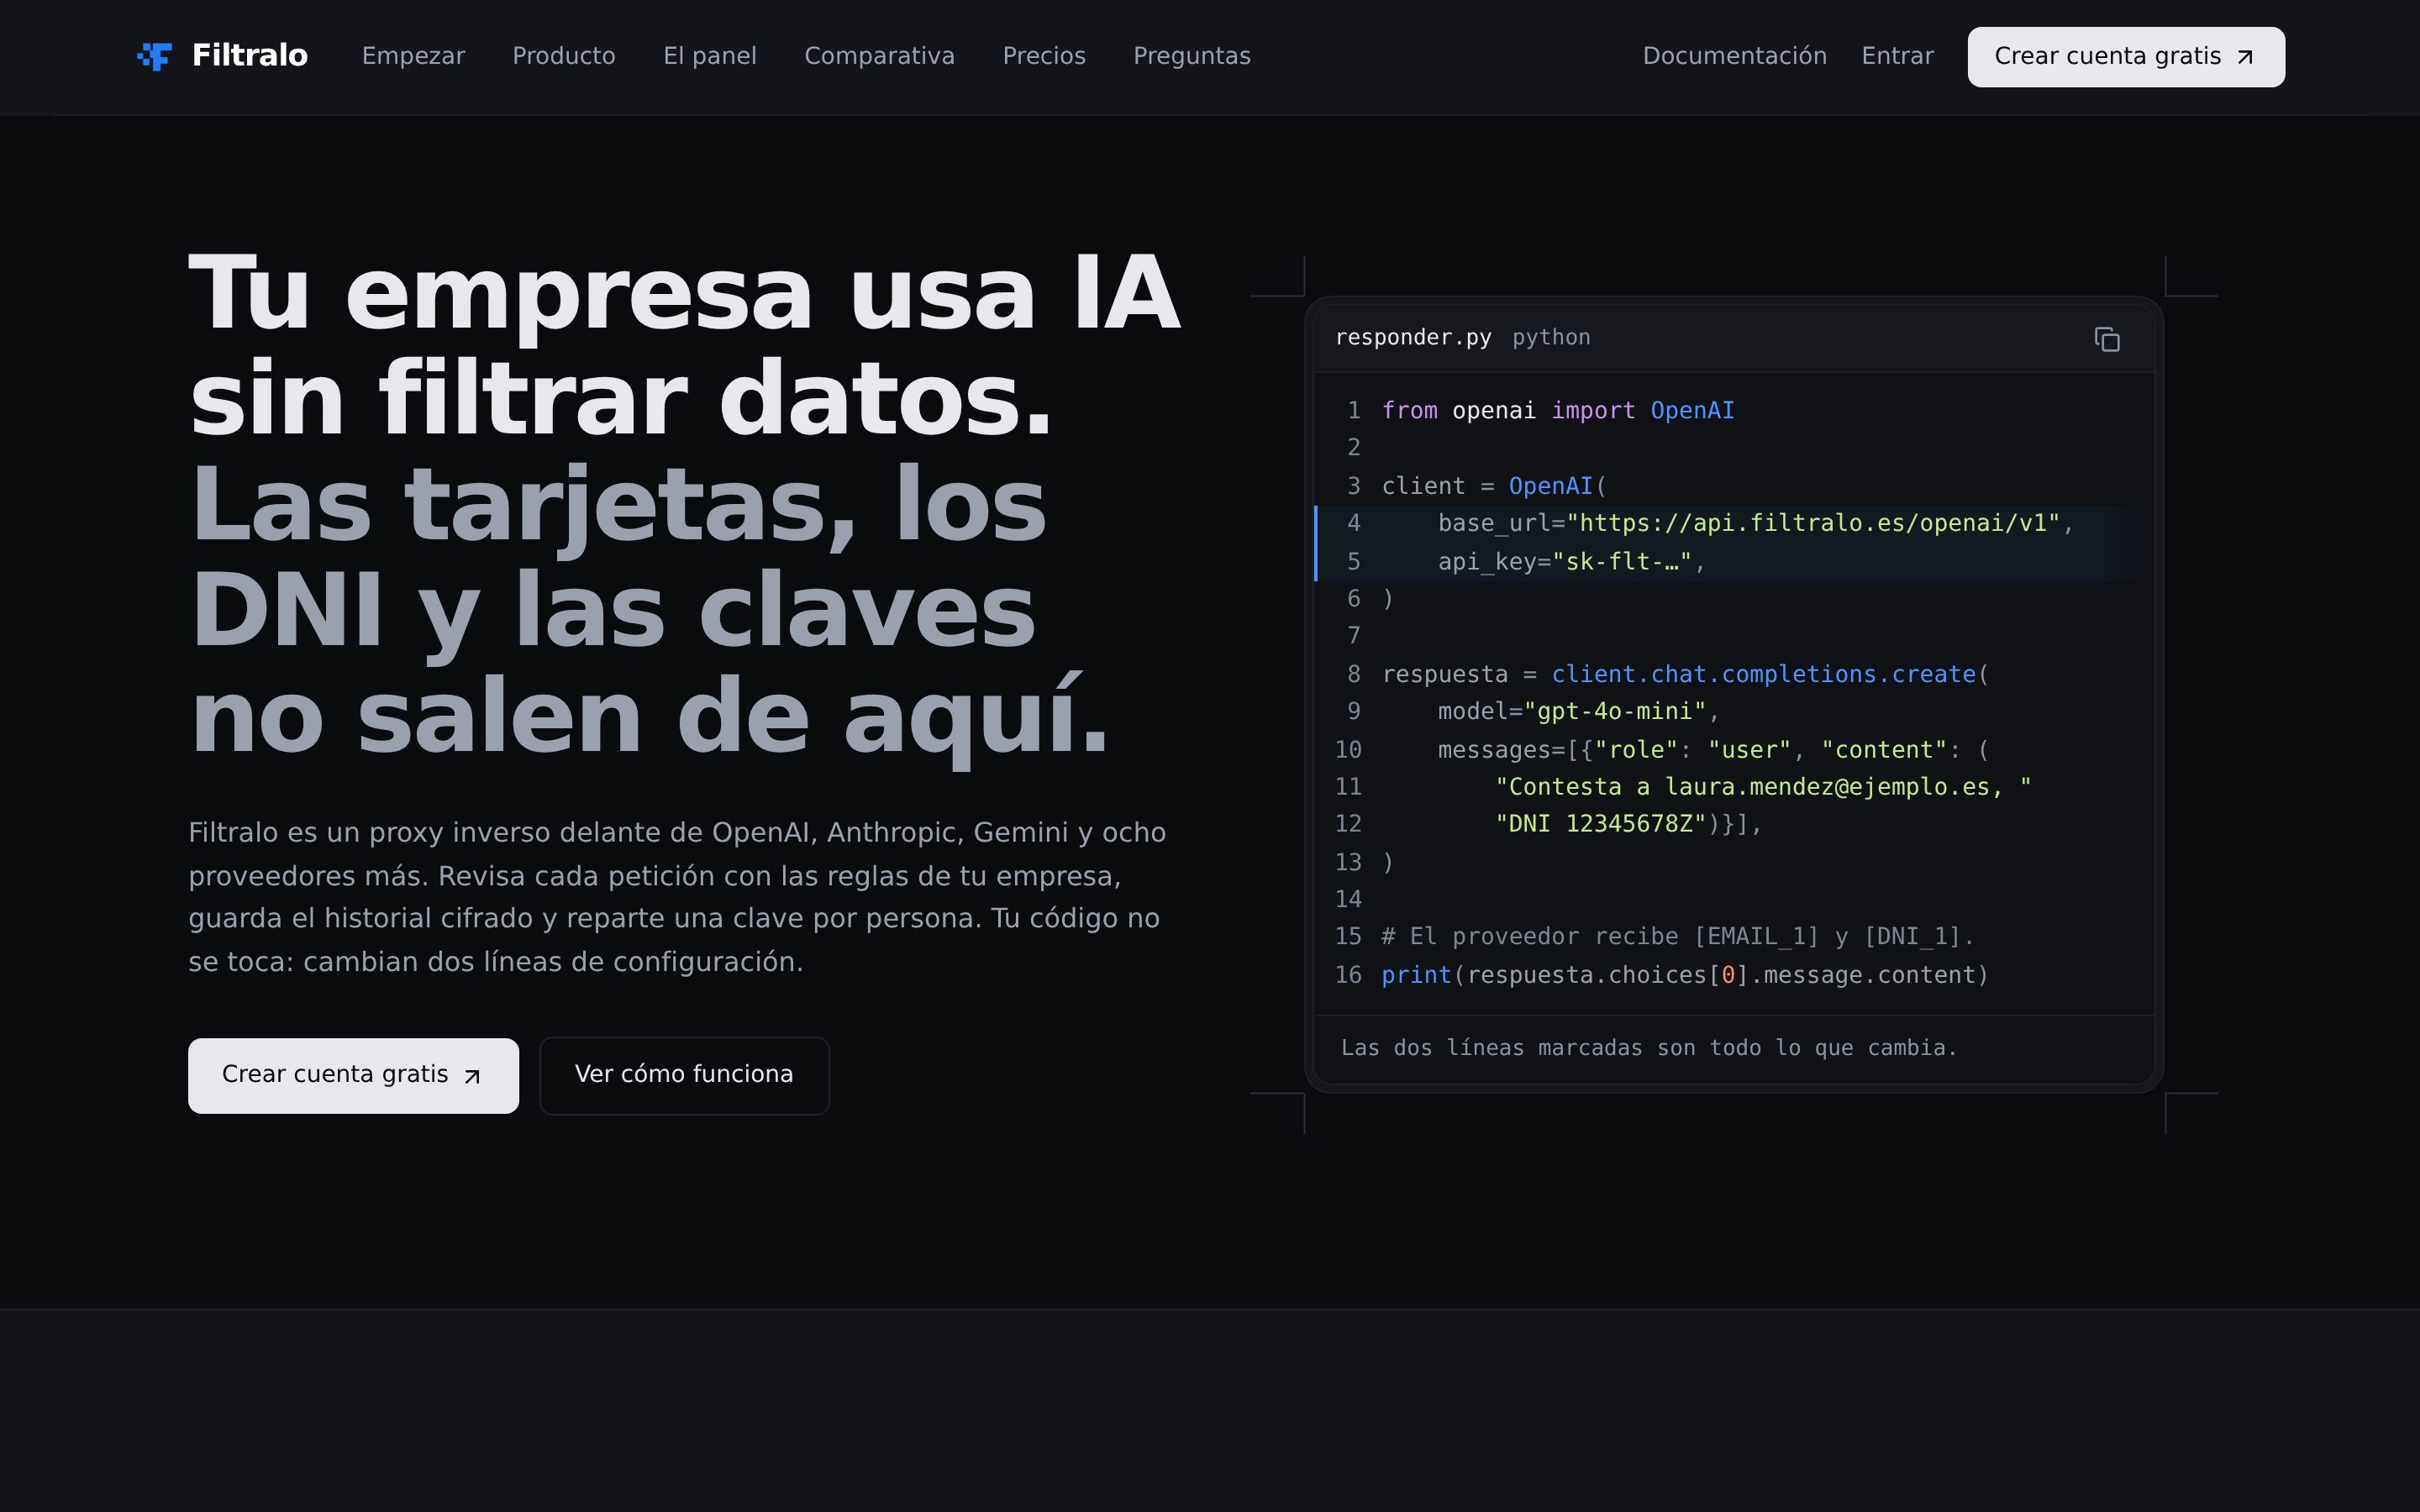Image resolution: width=2420 pixels, height=1512 pixels.
Task: Click the Entrar login link
Action: tap(1897, 56)
